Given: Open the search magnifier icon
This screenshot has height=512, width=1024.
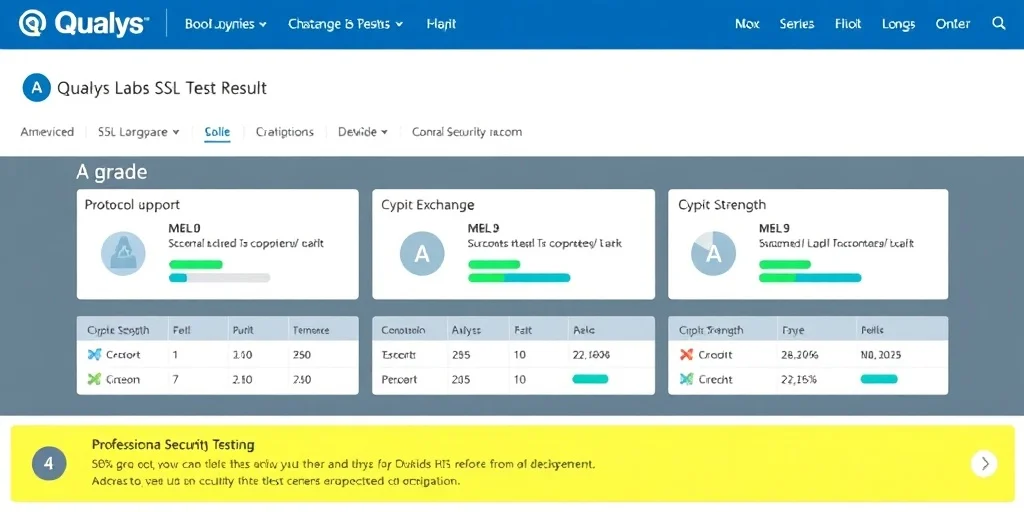Looking at the screenshot, I should (999, 24).
